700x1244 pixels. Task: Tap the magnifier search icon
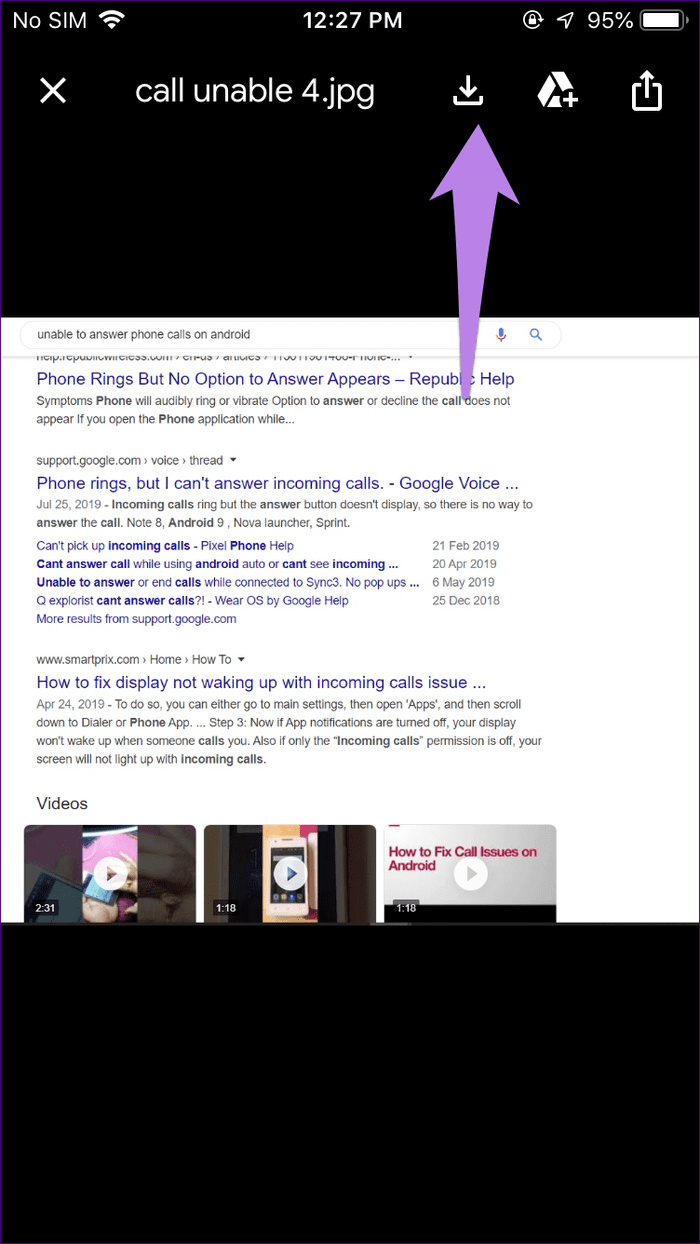pyautogui.click(x=536, y=335)
